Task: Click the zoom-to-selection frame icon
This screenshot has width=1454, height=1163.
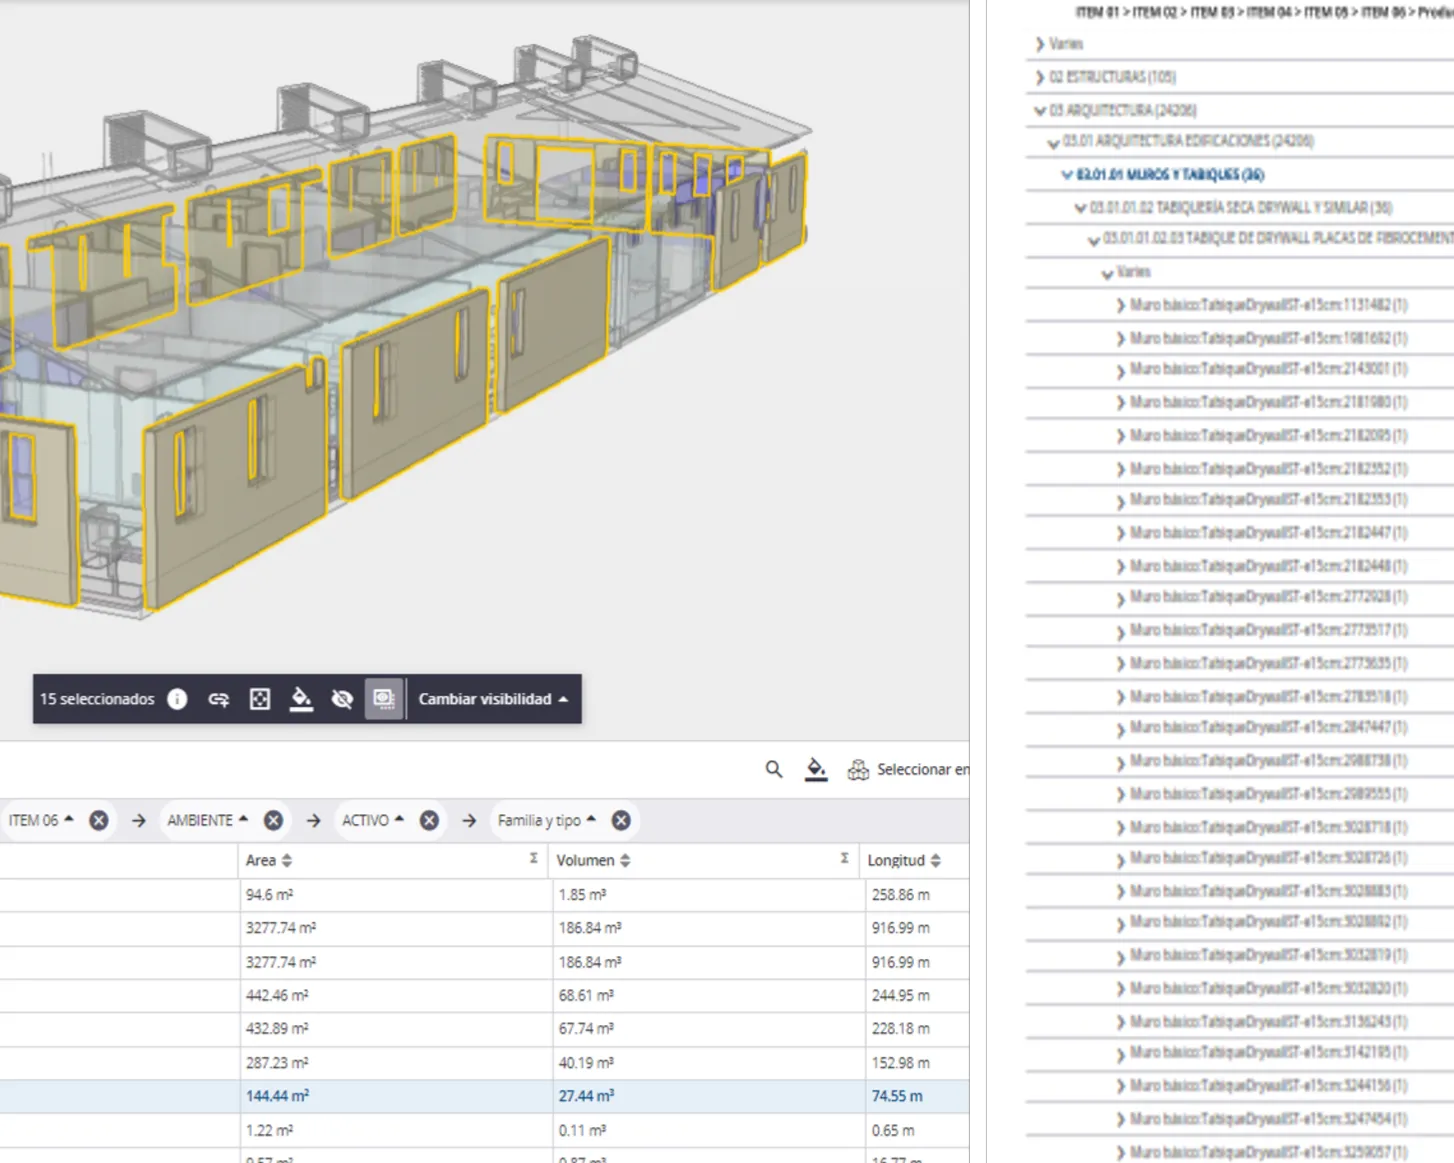Action: pos(260,699)
